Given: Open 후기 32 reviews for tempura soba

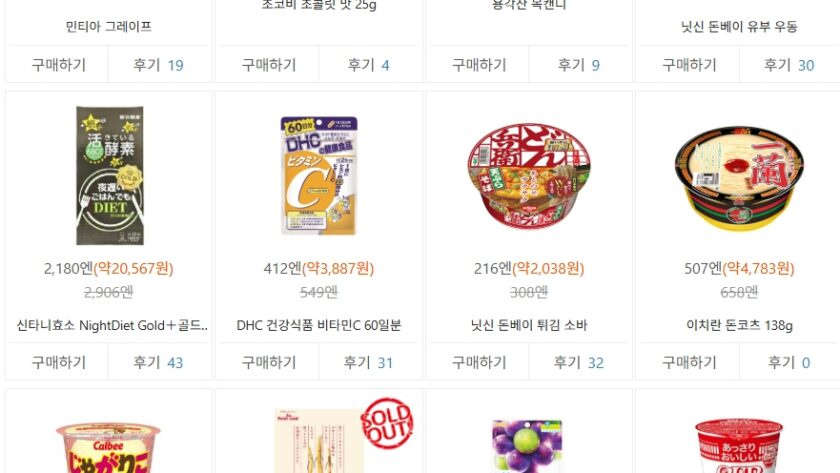Looking at the screenshot, I should tap(579, 363).
